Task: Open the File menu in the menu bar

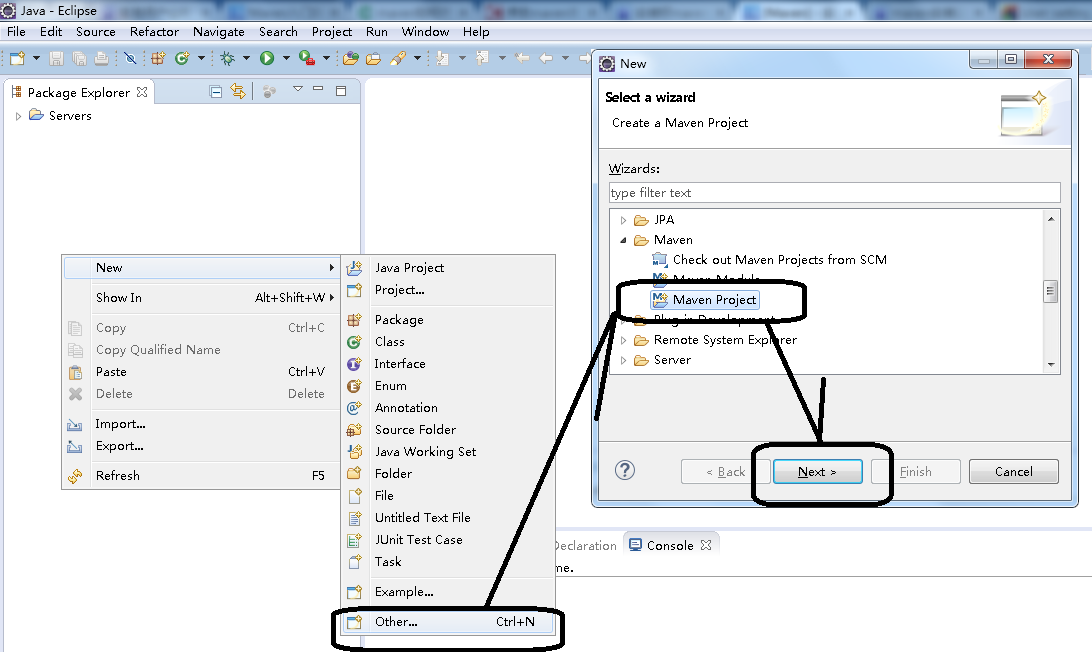Action: 16,32
